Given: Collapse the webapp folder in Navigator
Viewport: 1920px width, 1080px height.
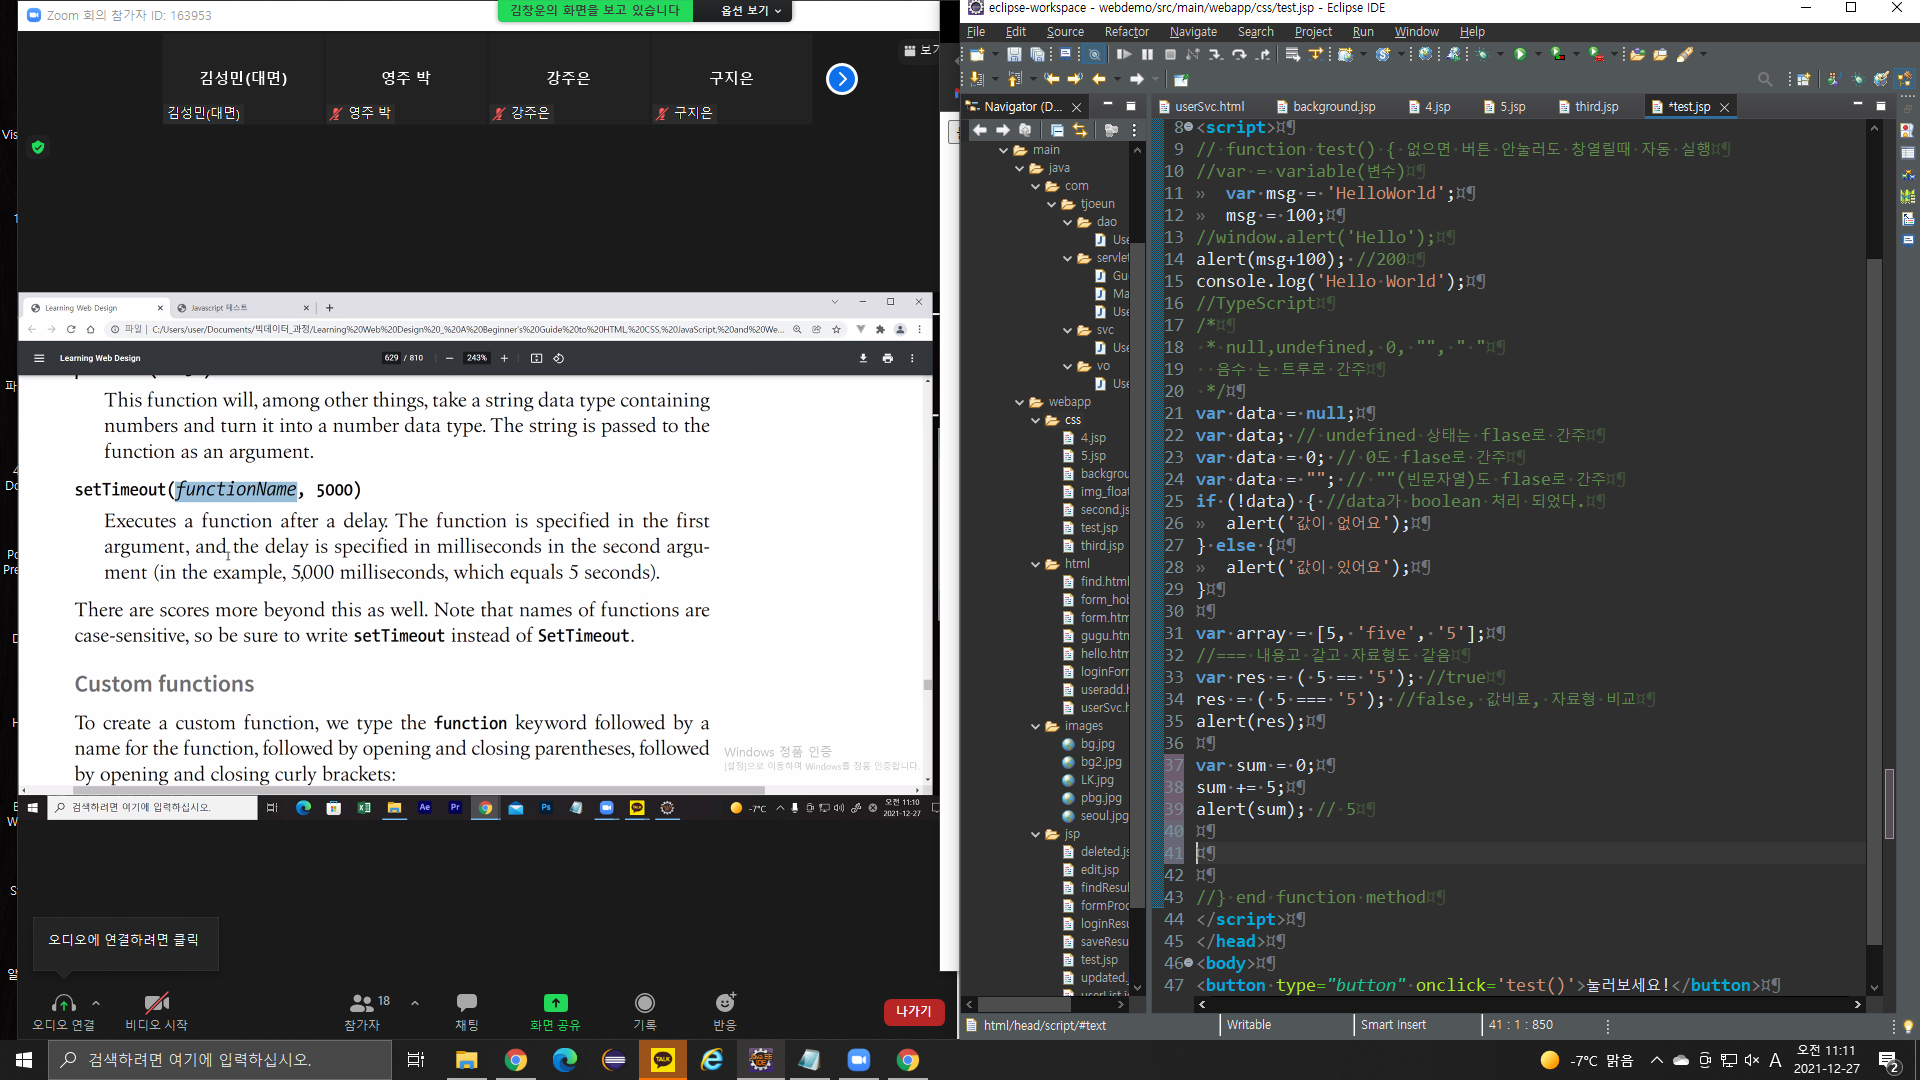Looking at the screenshot, I should (x=1019, y=402).
